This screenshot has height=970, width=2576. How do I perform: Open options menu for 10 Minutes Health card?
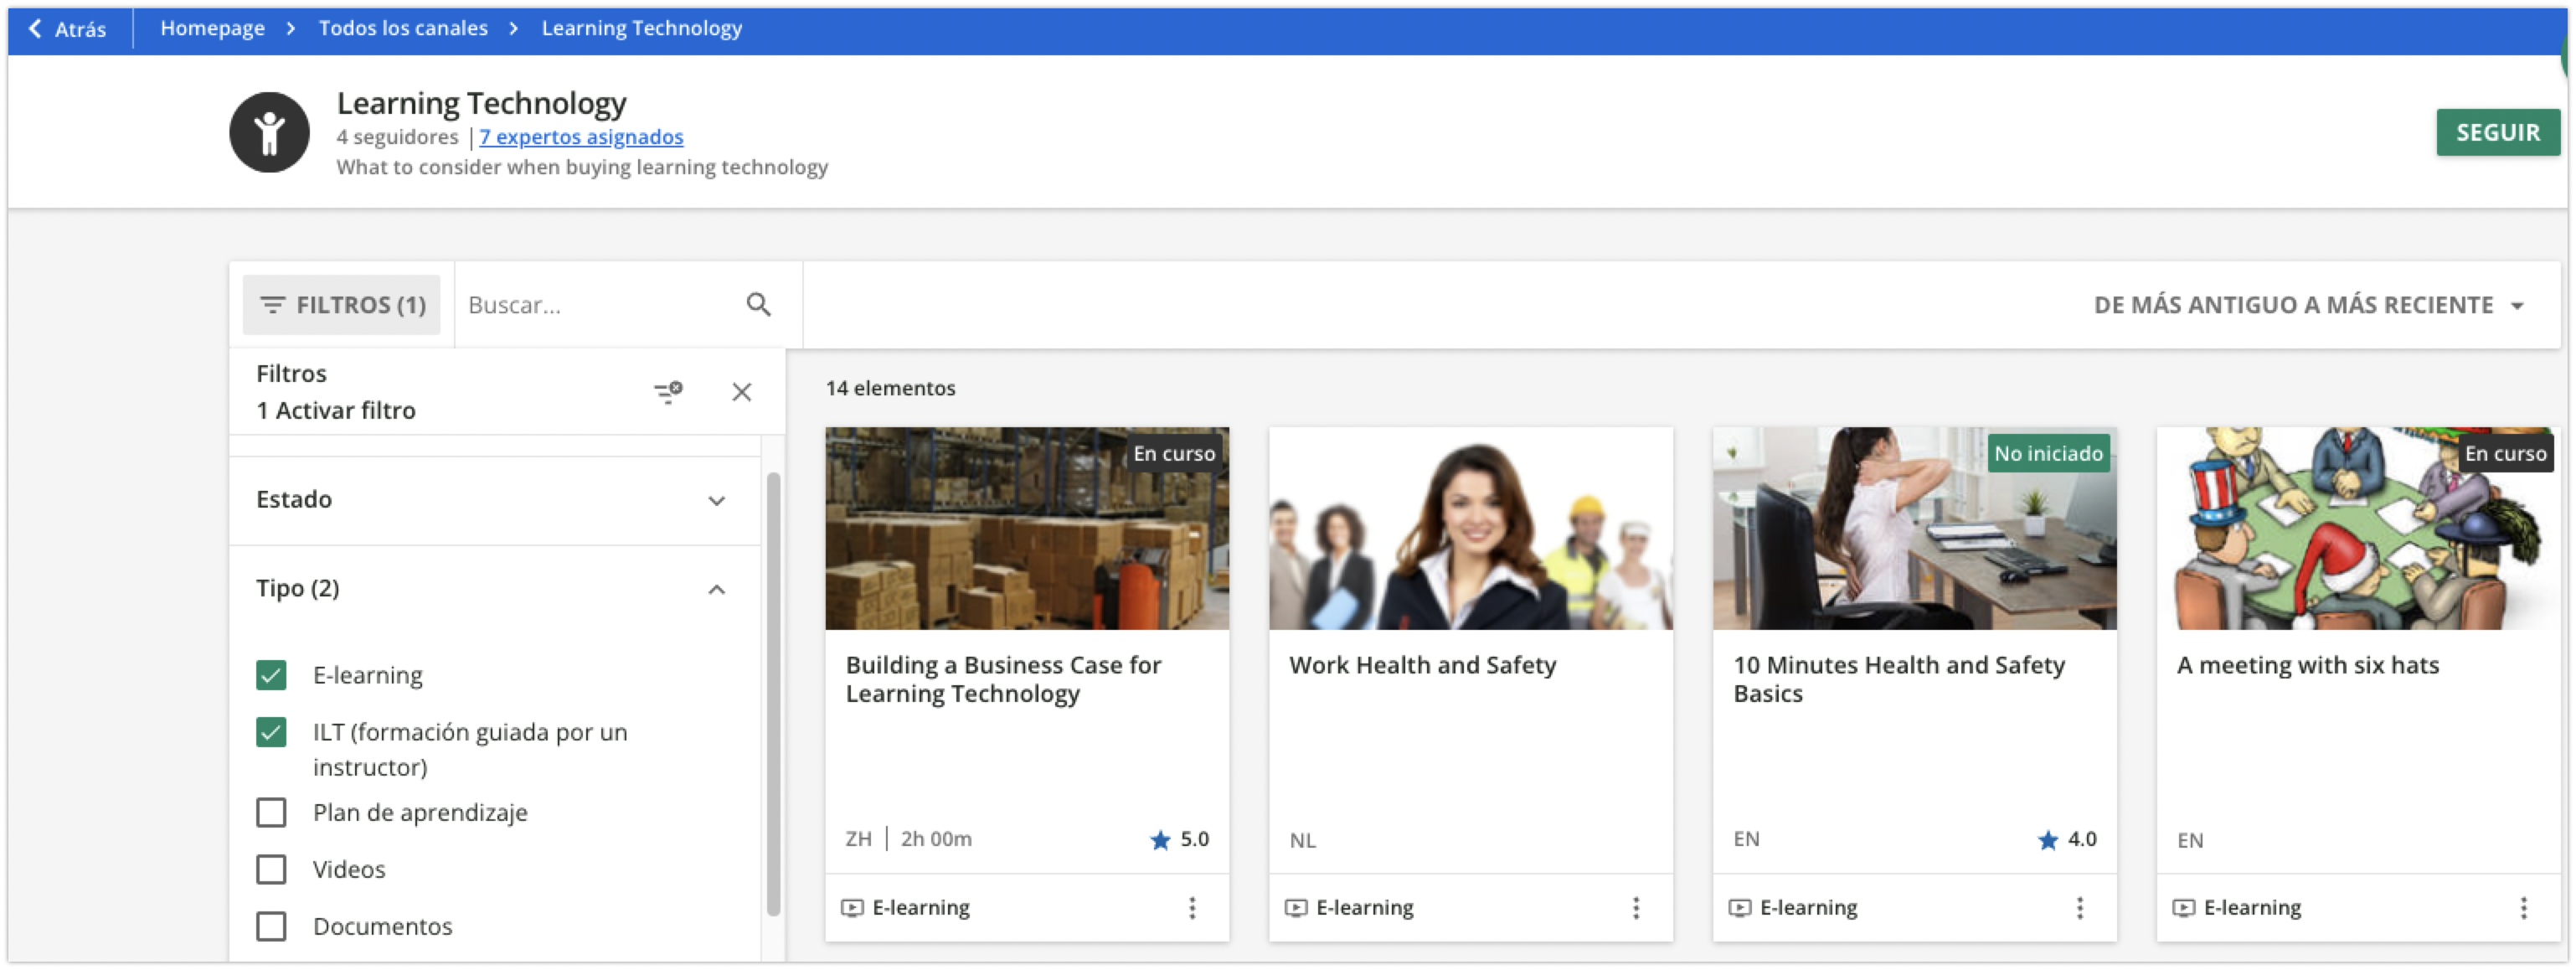click(2079, 907)
